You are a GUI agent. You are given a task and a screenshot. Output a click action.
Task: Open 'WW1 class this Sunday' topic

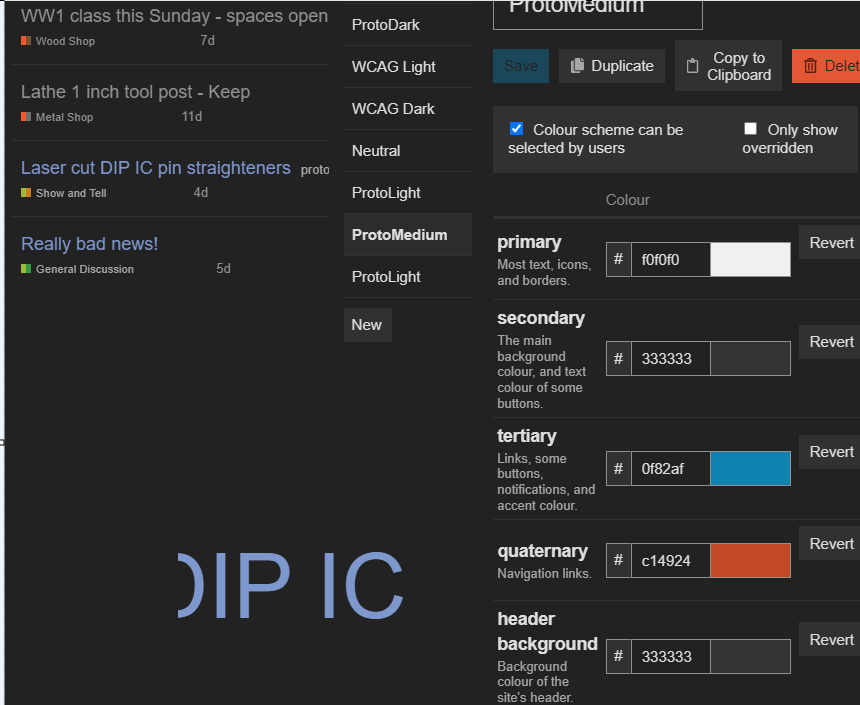click(174, 16)
